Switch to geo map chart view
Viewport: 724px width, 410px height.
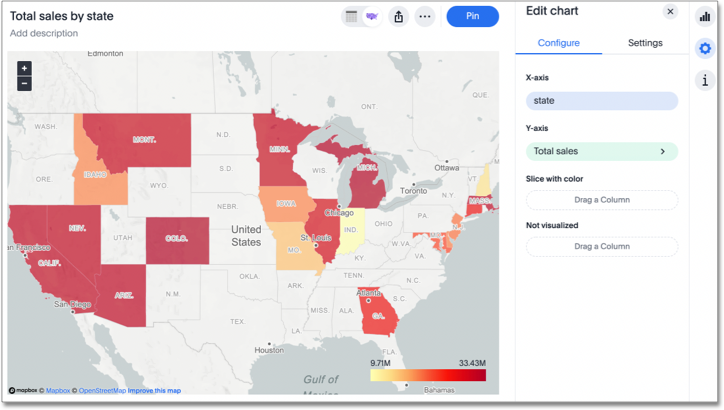372,16
